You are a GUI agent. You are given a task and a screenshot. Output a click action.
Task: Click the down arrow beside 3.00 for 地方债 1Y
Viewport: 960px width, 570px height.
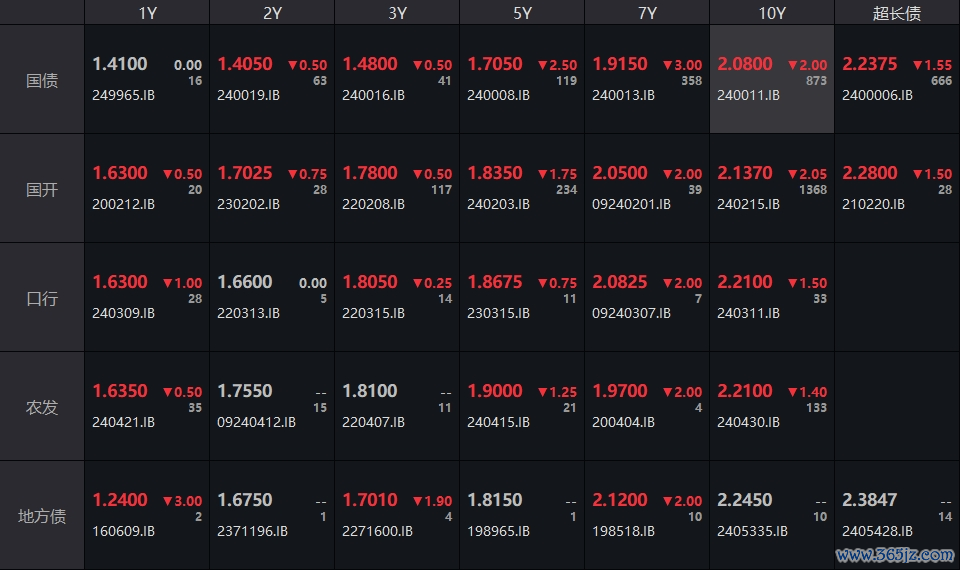[168, 501]
